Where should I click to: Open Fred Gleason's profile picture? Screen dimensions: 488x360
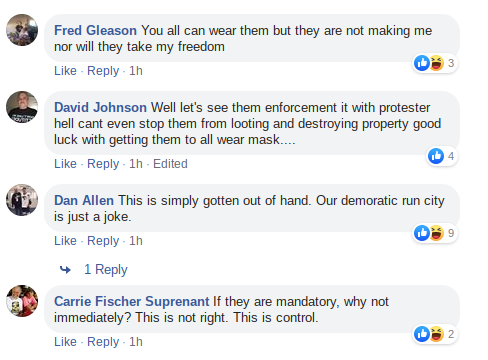point(22,30)
